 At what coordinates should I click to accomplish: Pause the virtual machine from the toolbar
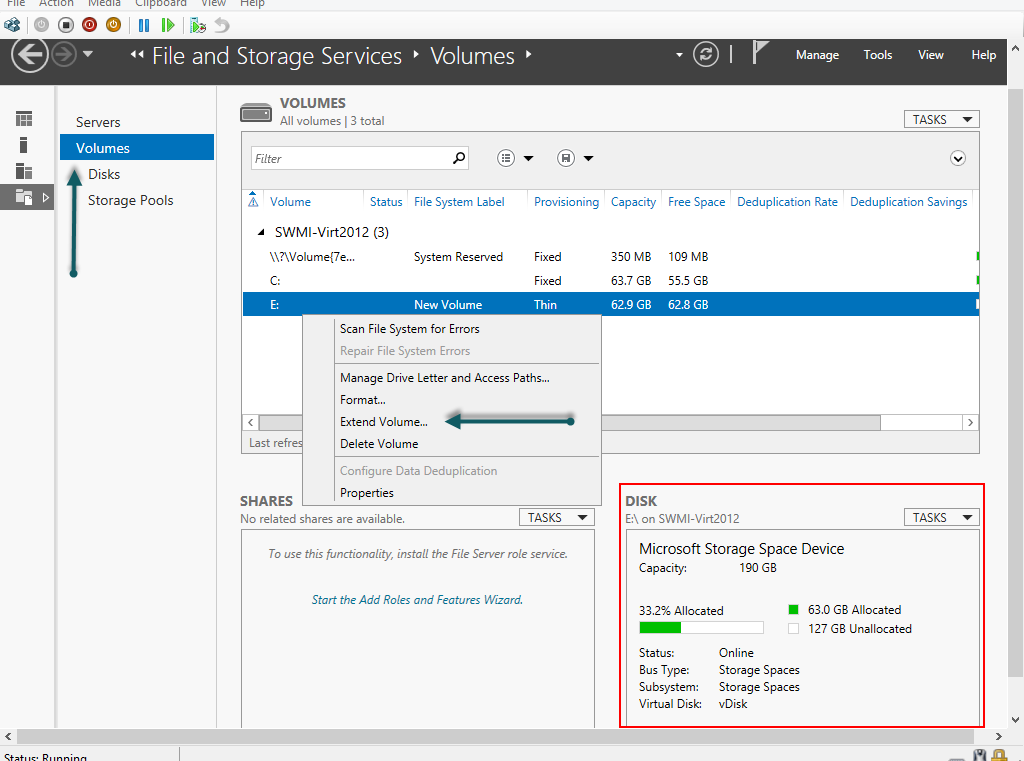(x=144, y=24)
